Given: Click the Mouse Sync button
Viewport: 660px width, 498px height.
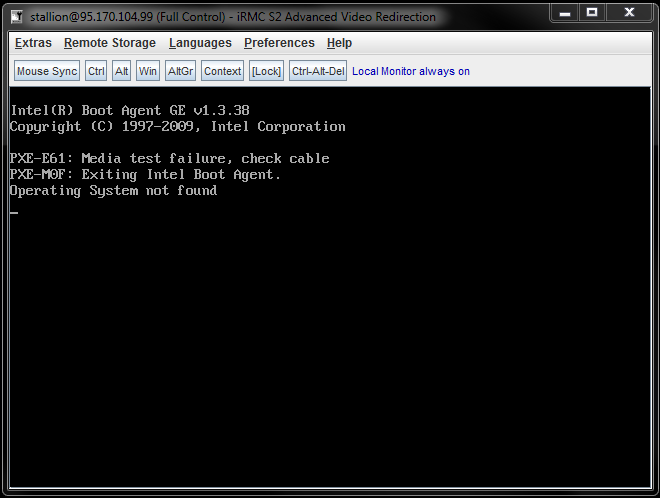Looking at the screenshot, I should [47, 71].
